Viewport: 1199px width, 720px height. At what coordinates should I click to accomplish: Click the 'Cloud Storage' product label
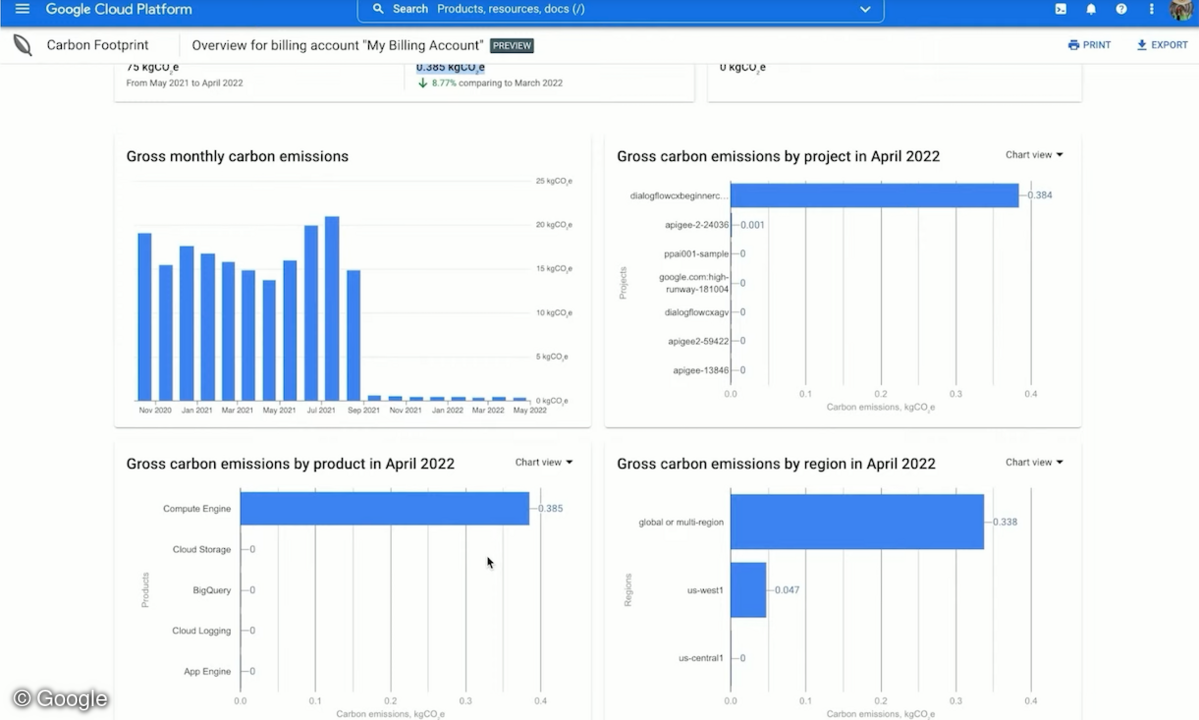point(201,550)
